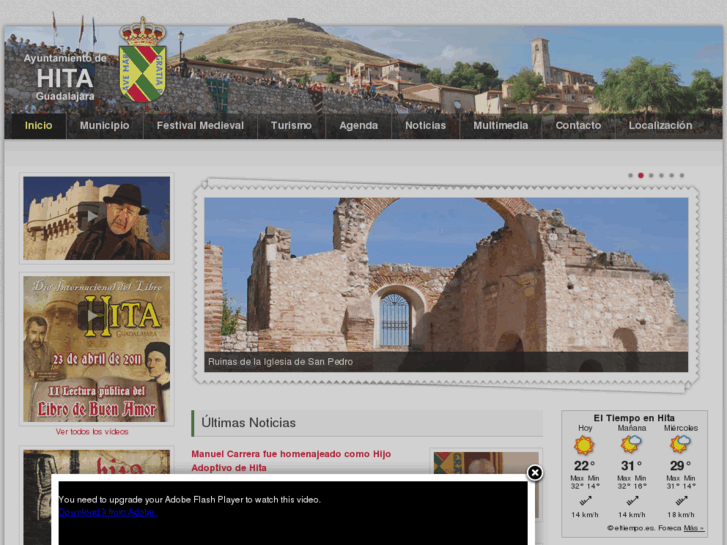This screenshot has height=545, width=727.
Task: Click Mañana's weather forecast icon
Action: coord(631,445)
